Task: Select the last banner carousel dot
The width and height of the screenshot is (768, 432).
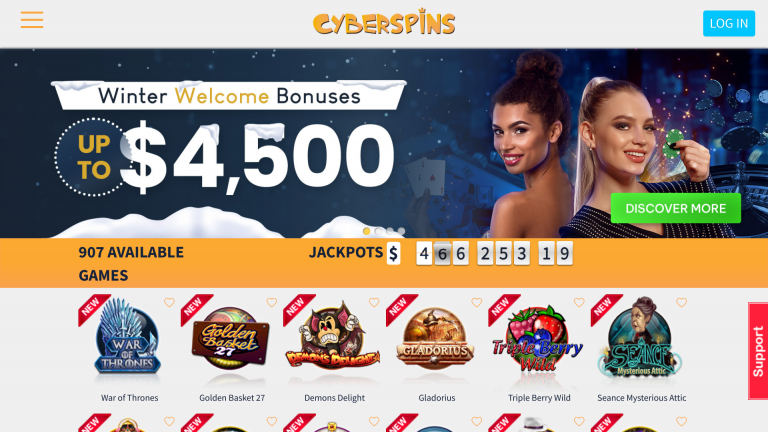Action: pos(402,231)
